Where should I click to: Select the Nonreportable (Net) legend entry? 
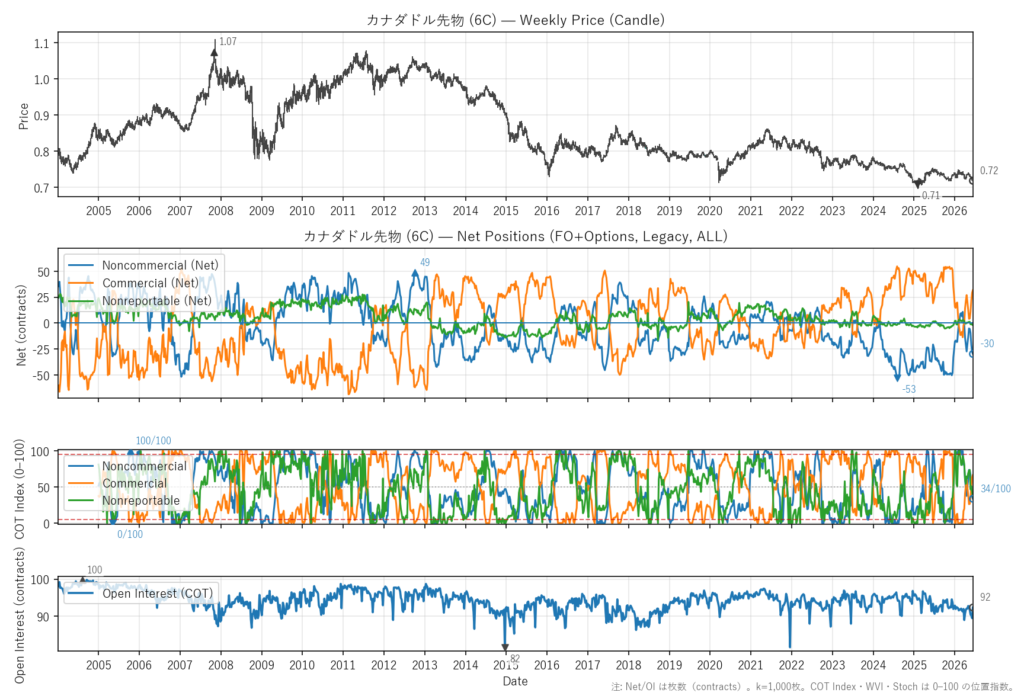pyautogui.click(x=157, y=301)
